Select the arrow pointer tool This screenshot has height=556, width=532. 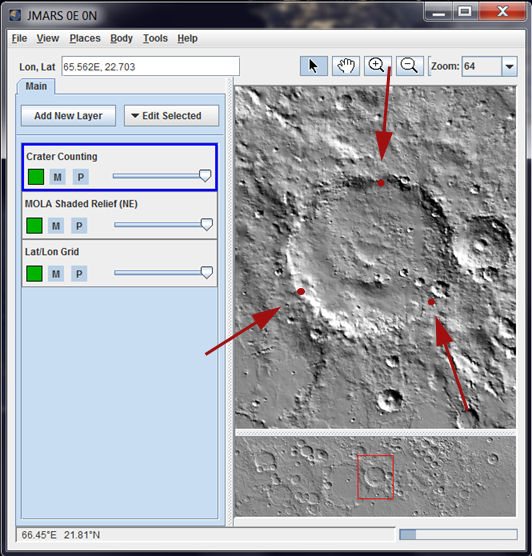click(314, 66)
